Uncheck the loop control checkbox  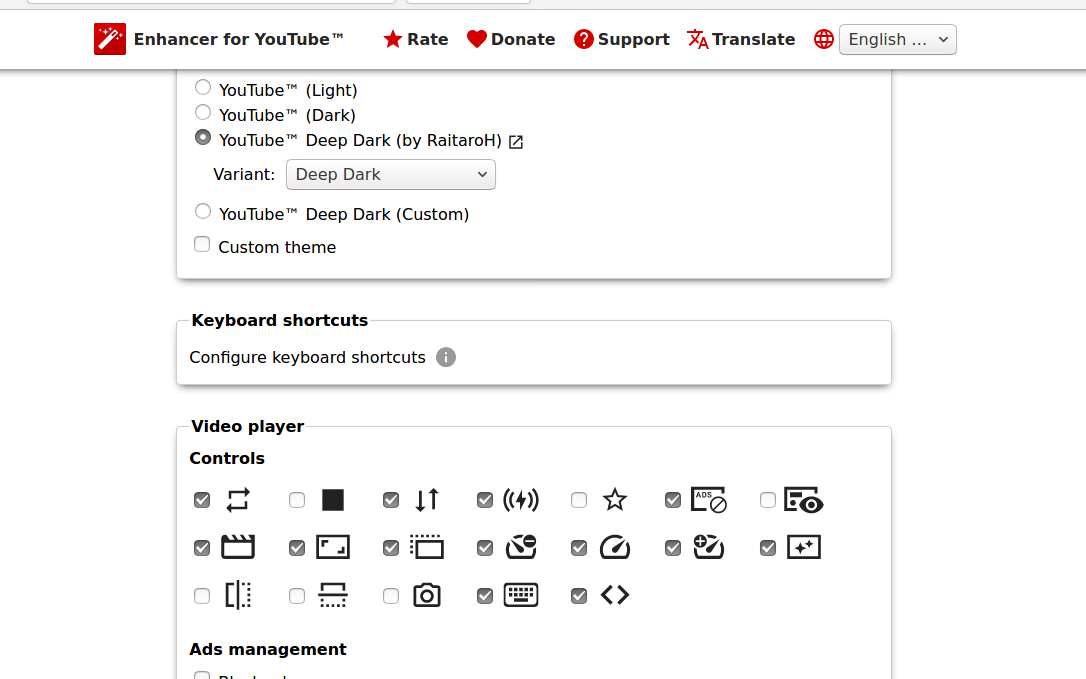[x=202, y=500]
